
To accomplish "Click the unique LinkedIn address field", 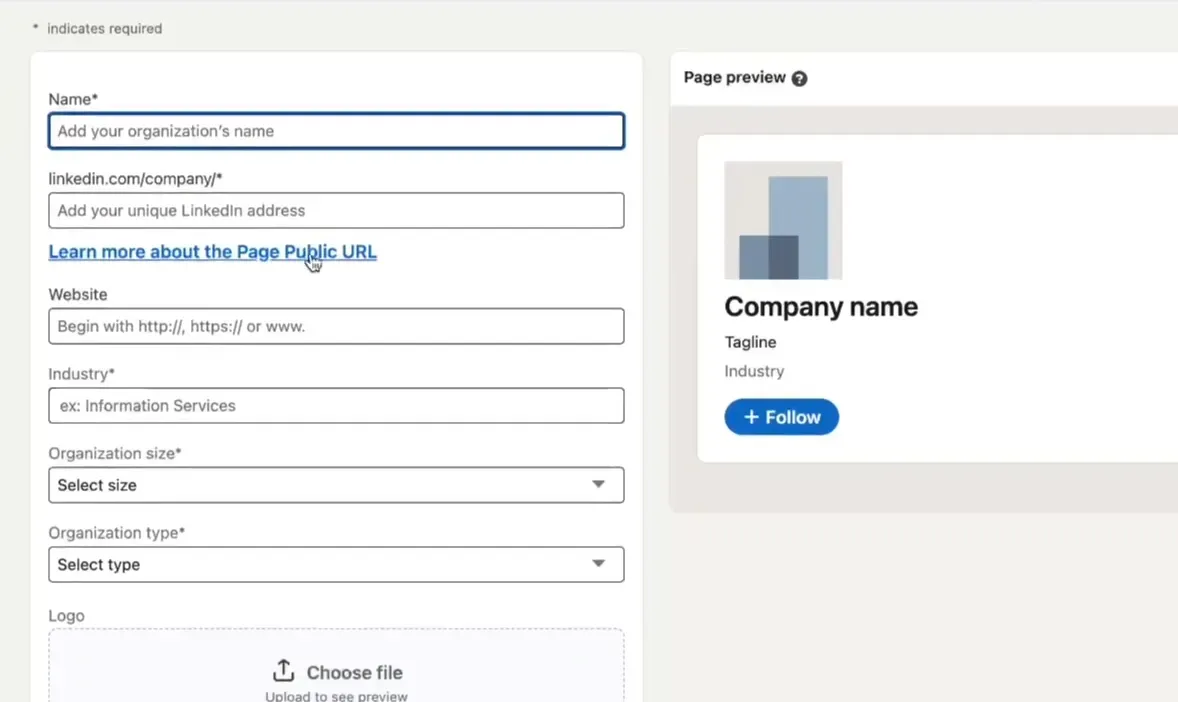I will pos(336,211).
